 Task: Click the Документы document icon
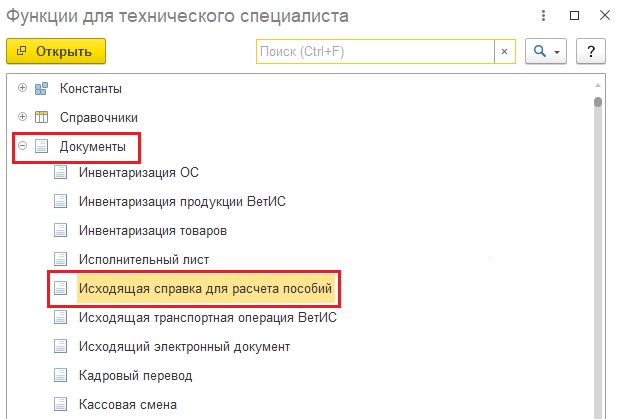tap(42, 146)
